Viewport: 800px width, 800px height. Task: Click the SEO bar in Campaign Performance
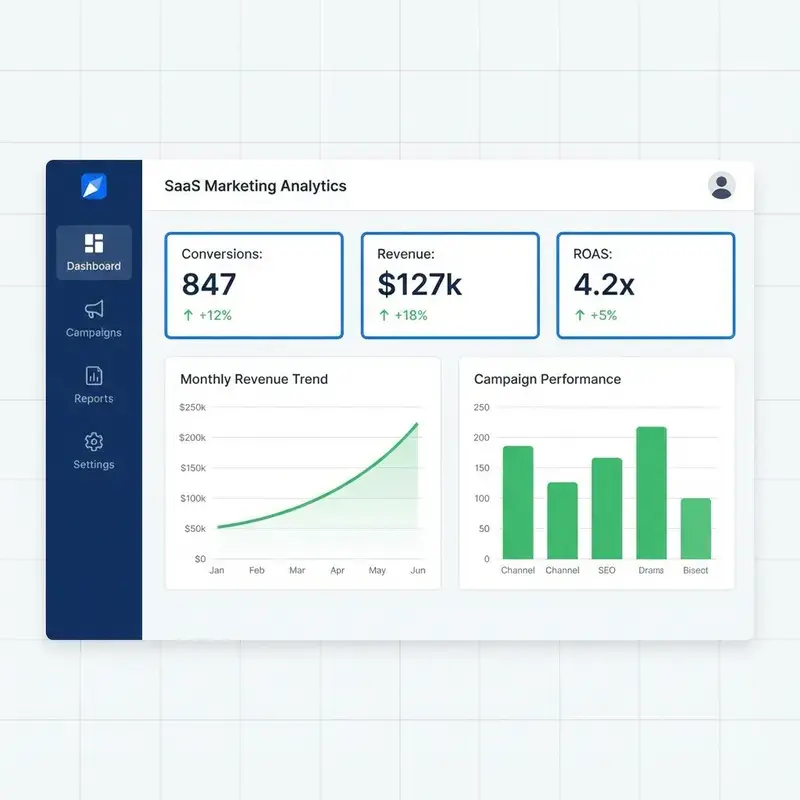[x=606, y=505]
